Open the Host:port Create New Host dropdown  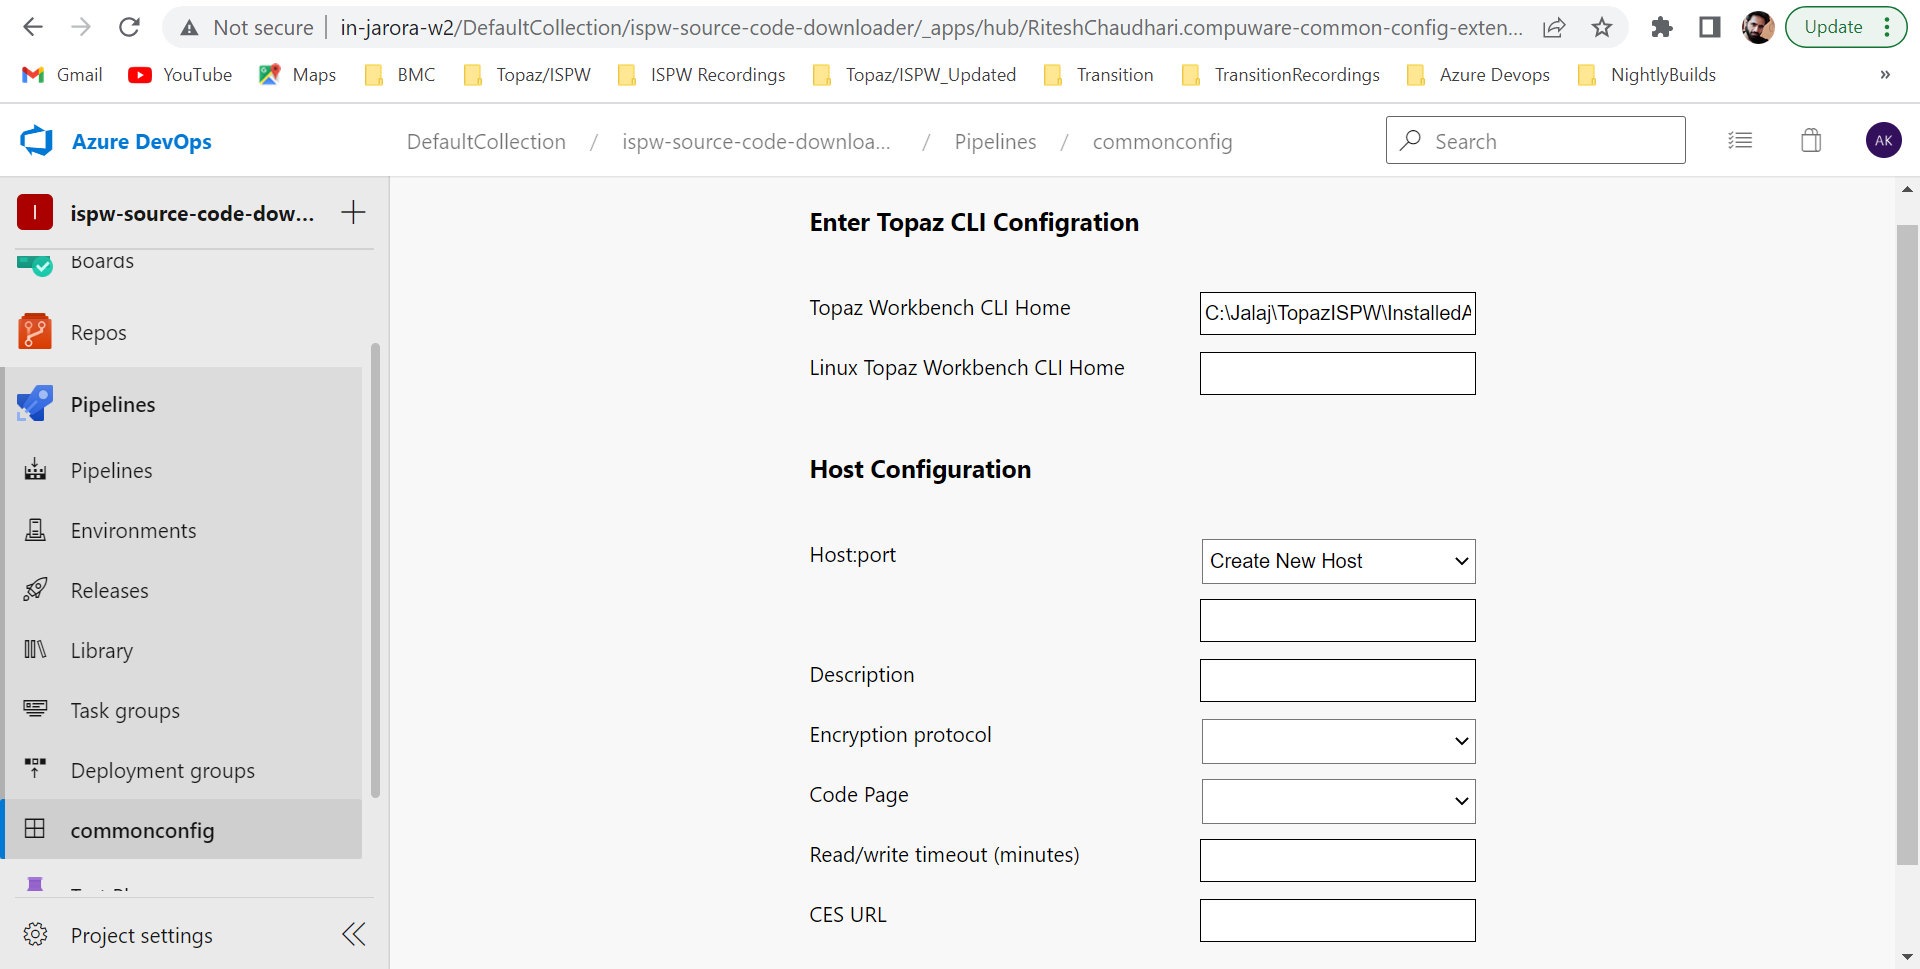click(1338, 561)
